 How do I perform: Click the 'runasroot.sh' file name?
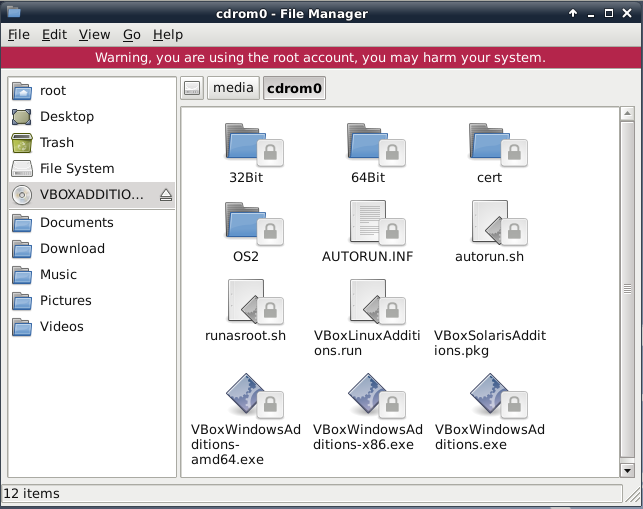click(x=245, y=336)
